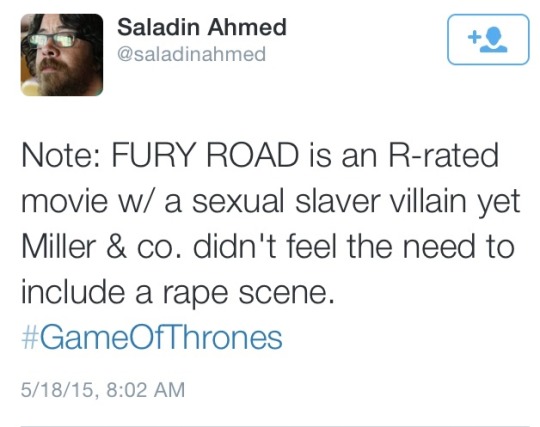Open the Saladin Ahmed display name link
The image size is (540, 427).
(202, 27)
